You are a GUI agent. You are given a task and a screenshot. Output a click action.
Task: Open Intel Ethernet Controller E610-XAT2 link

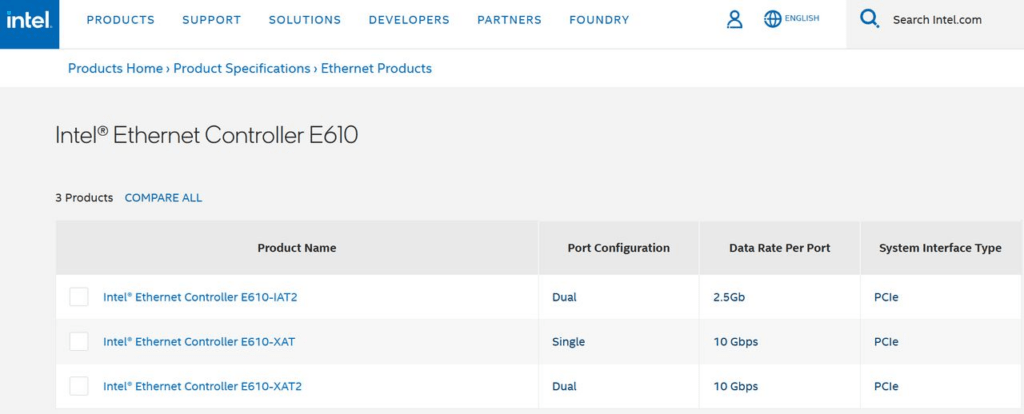(x=202, y=386)
